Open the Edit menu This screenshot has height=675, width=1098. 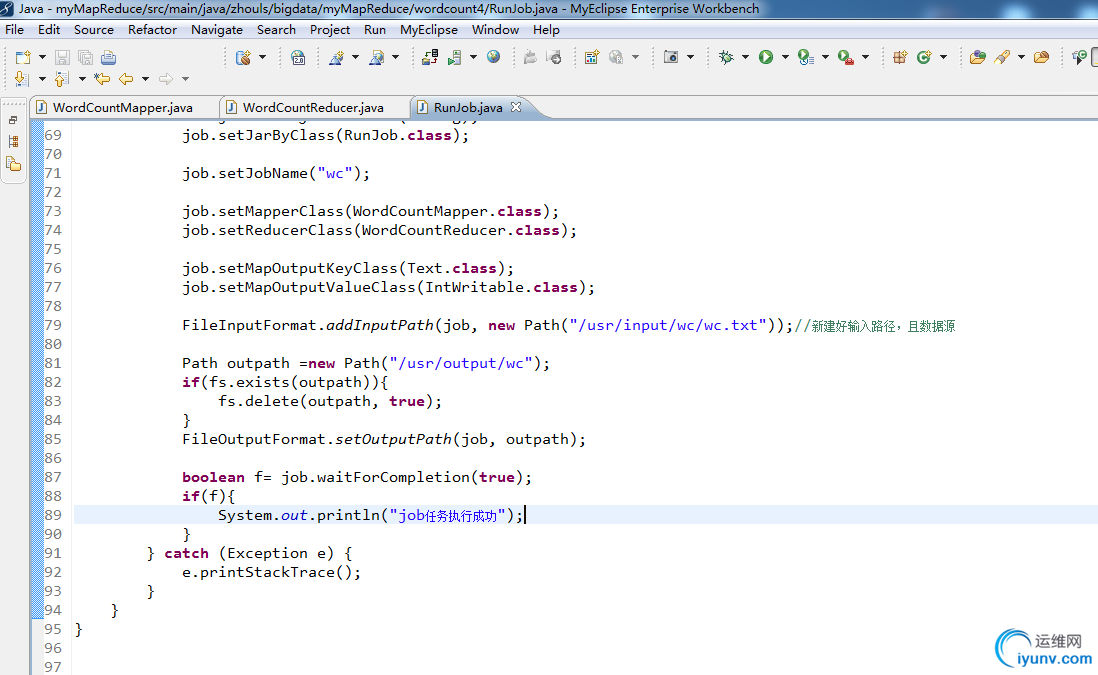[x=49, y=29]
